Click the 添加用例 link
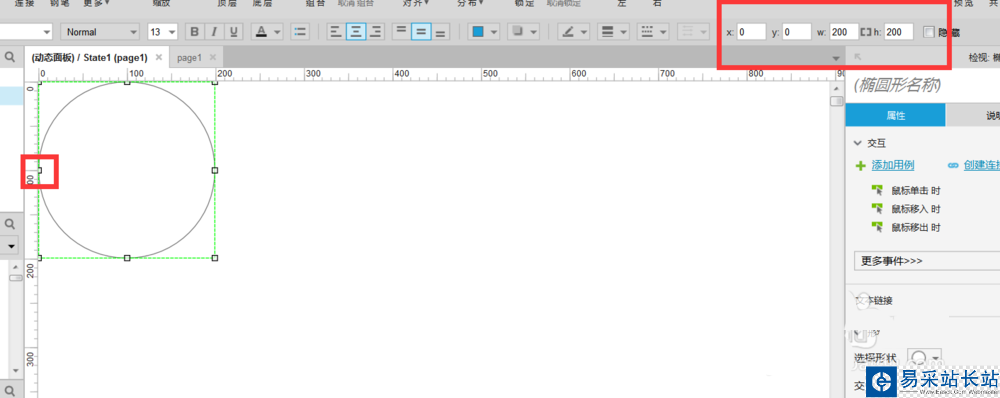This screenshot has width=1000, height=398. point(893,165)
